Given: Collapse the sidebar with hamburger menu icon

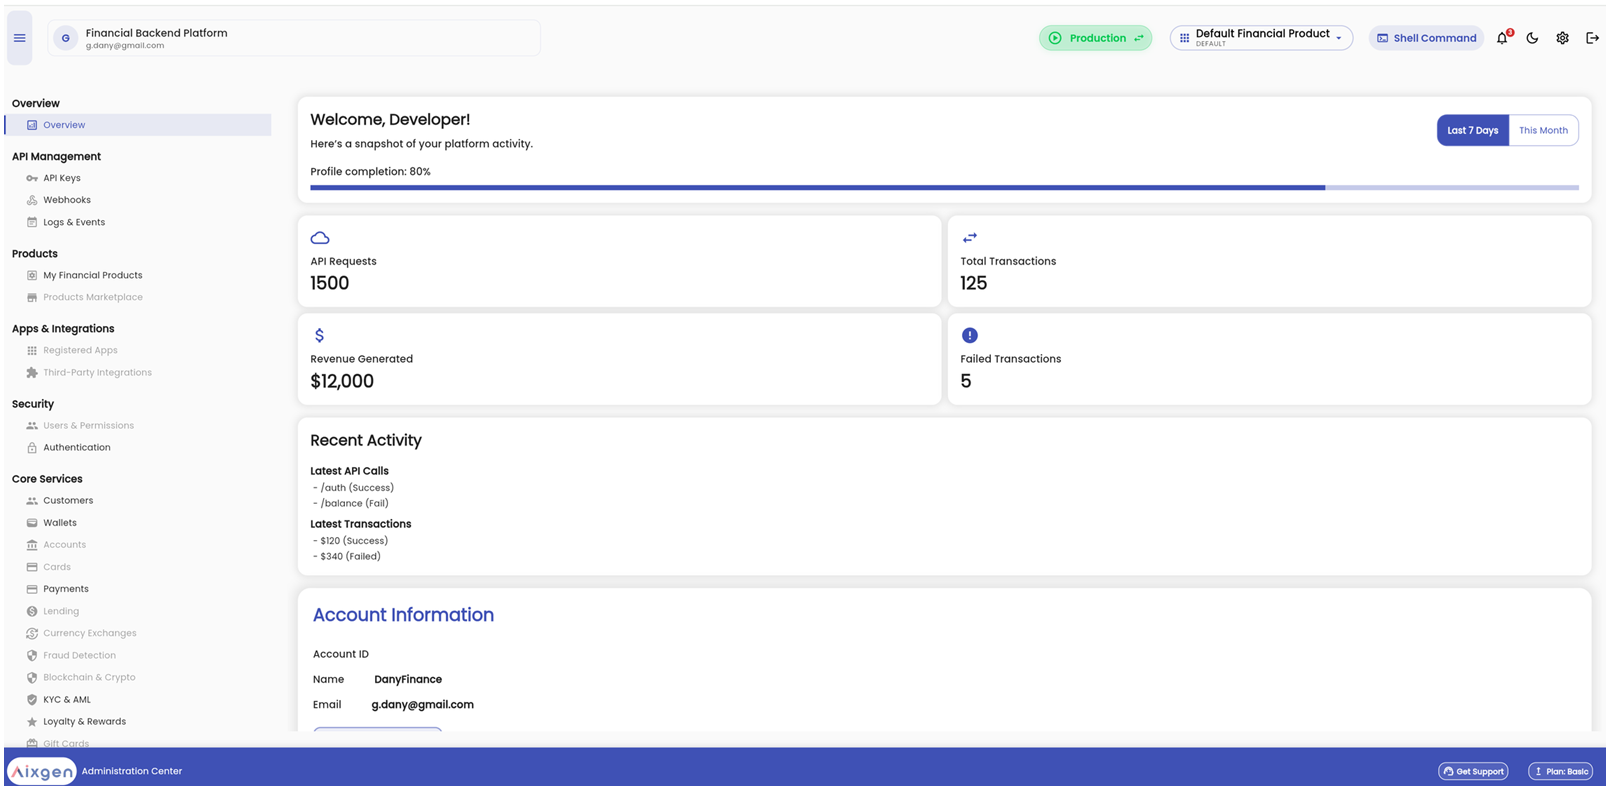Looking at the screenshot, I should [x=19, y=38].
